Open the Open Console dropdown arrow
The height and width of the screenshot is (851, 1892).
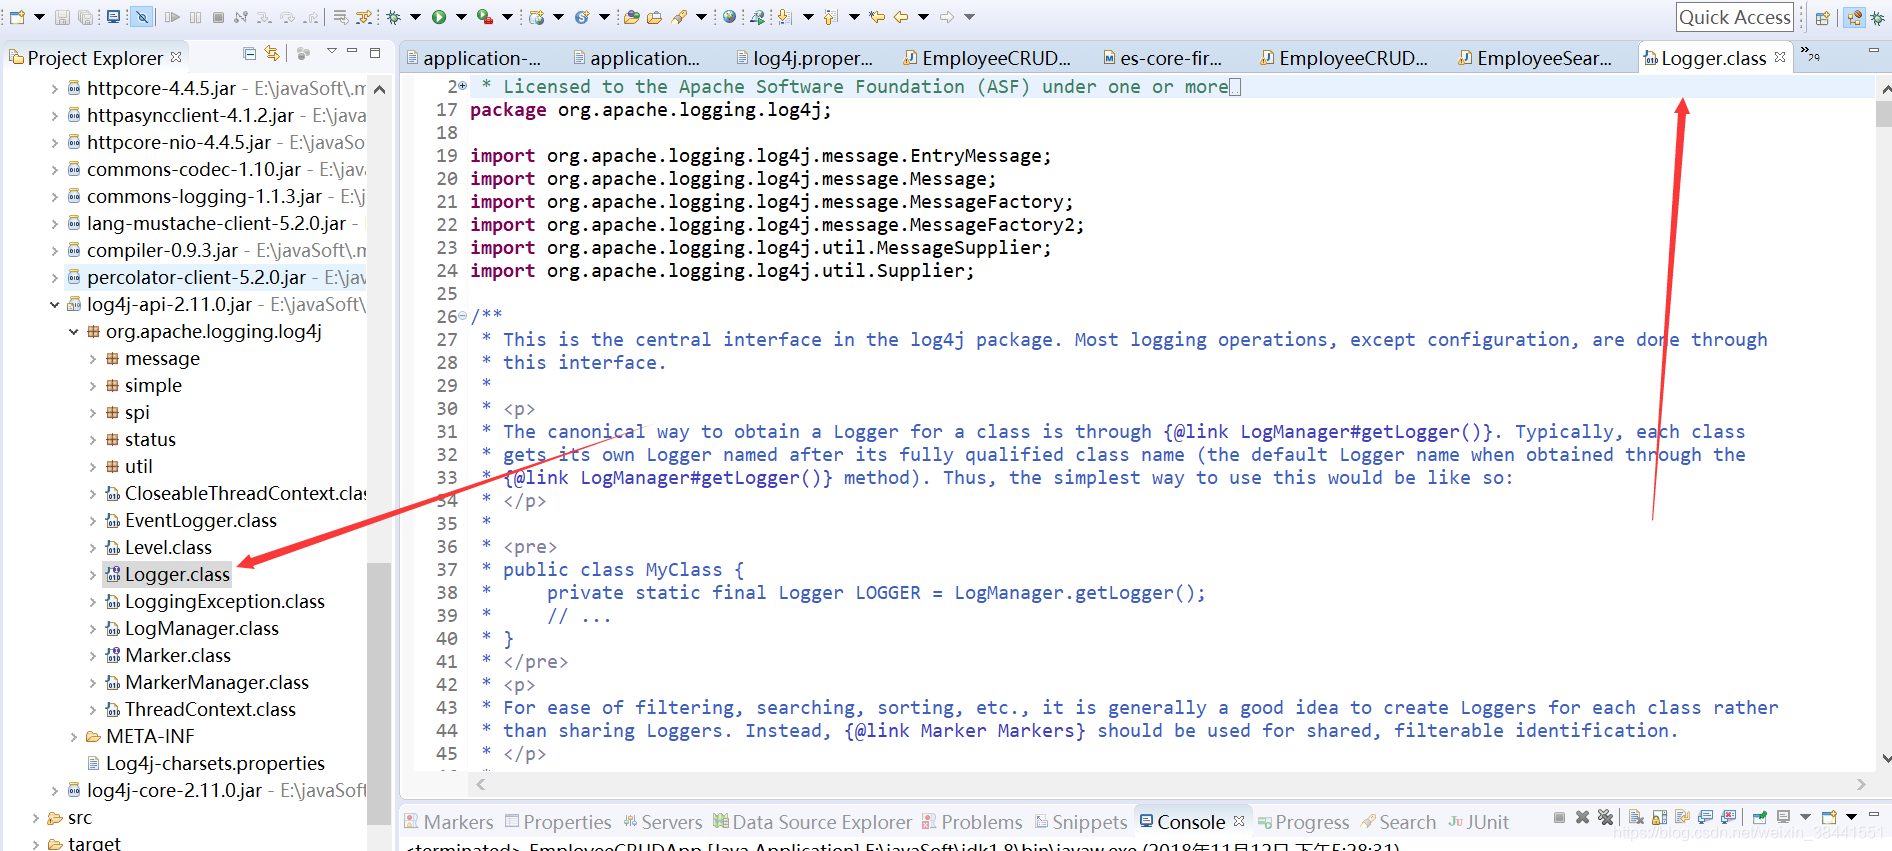click(x=1851, y=817)
